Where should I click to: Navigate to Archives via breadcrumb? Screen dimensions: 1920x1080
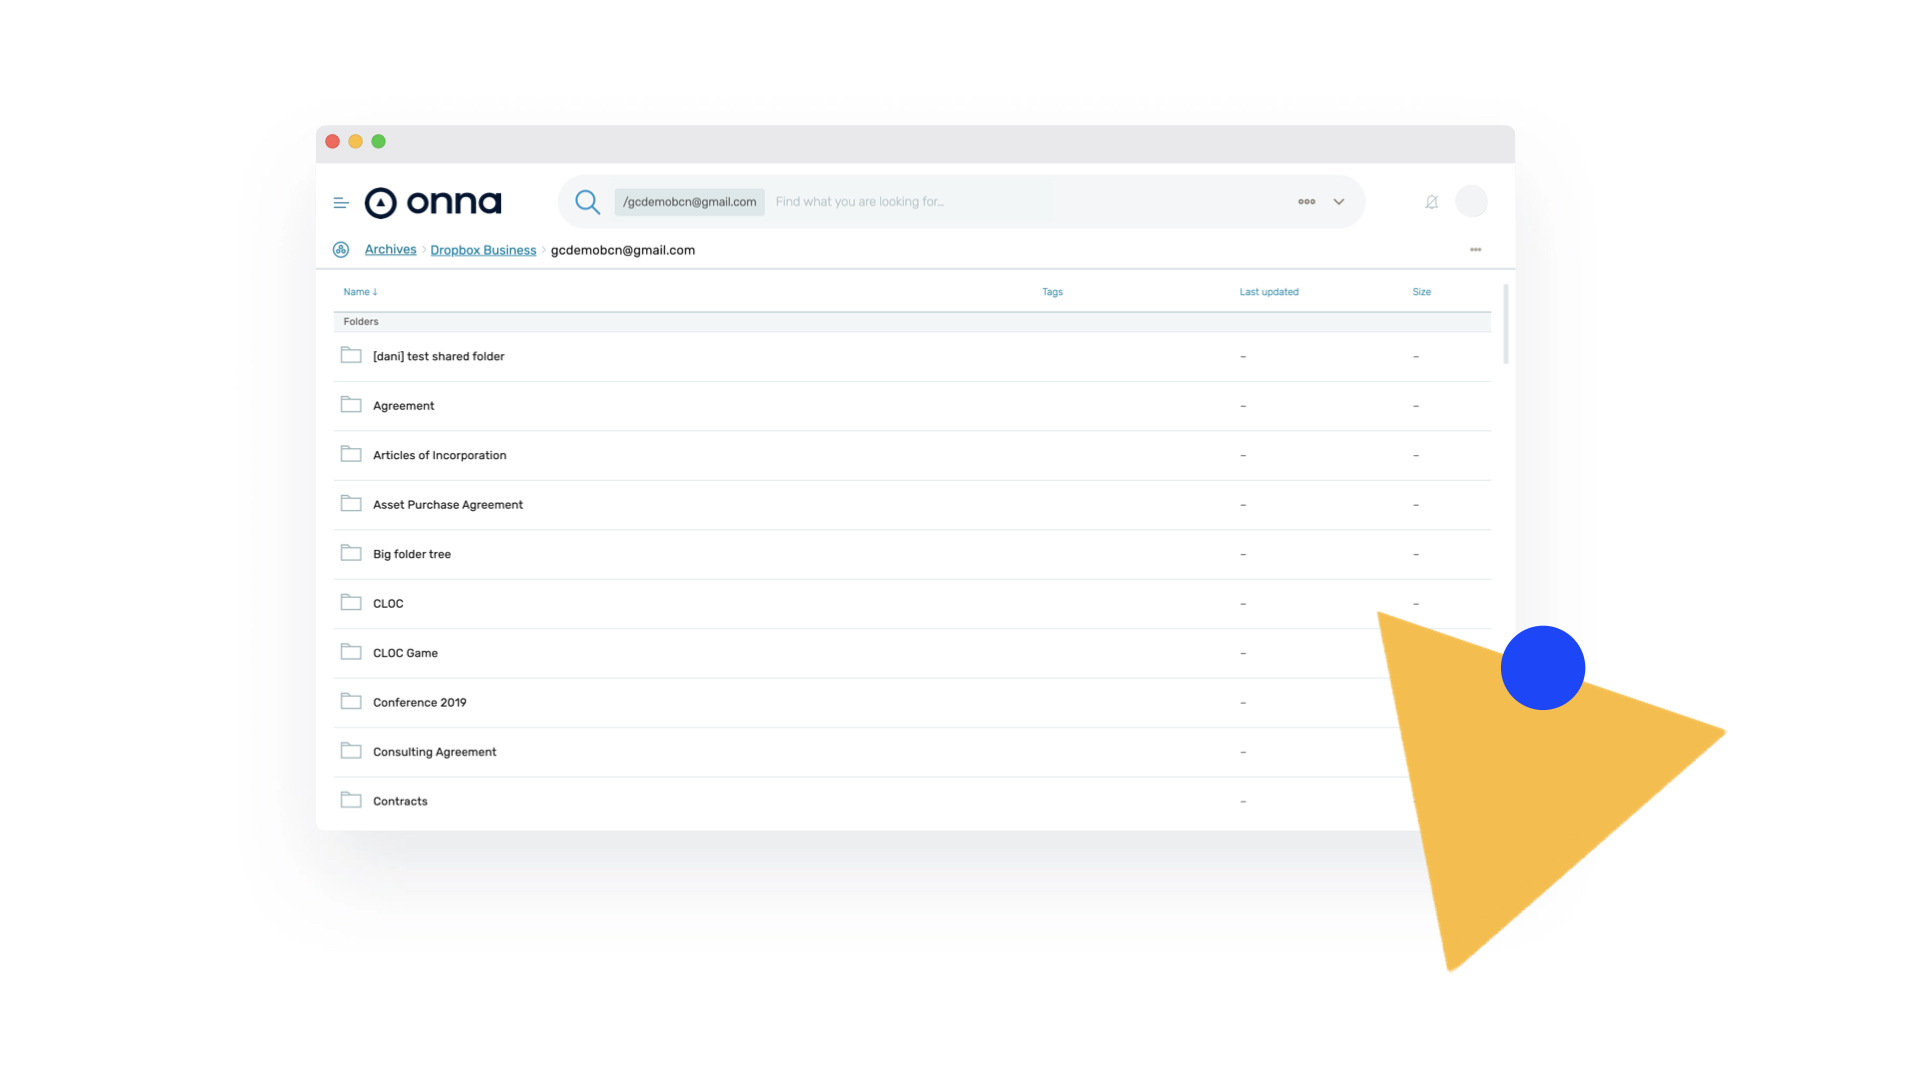pyautogui.click(x=390, y=249)
